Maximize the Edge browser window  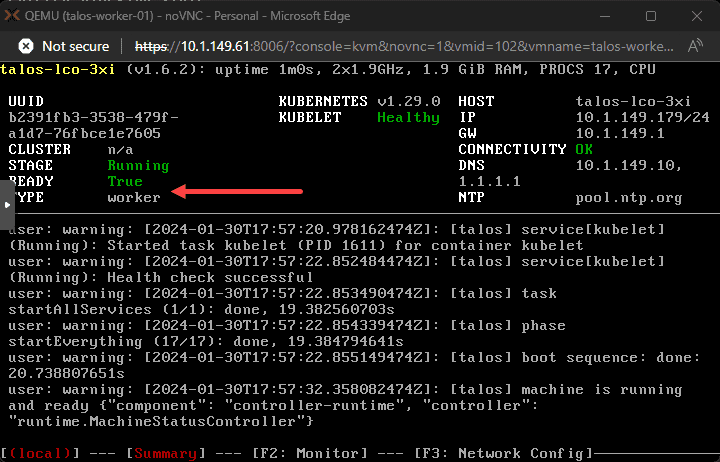[x=651, y=16]
